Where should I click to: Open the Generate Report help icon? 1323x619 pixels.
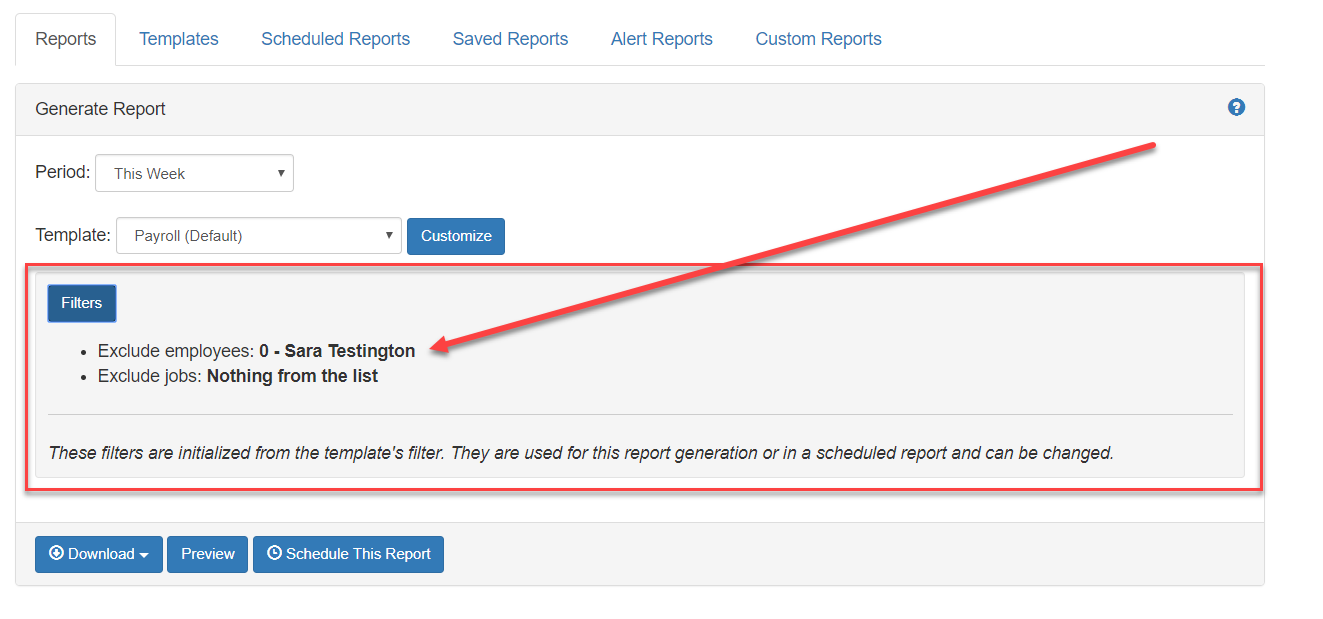coord(1237,107)
